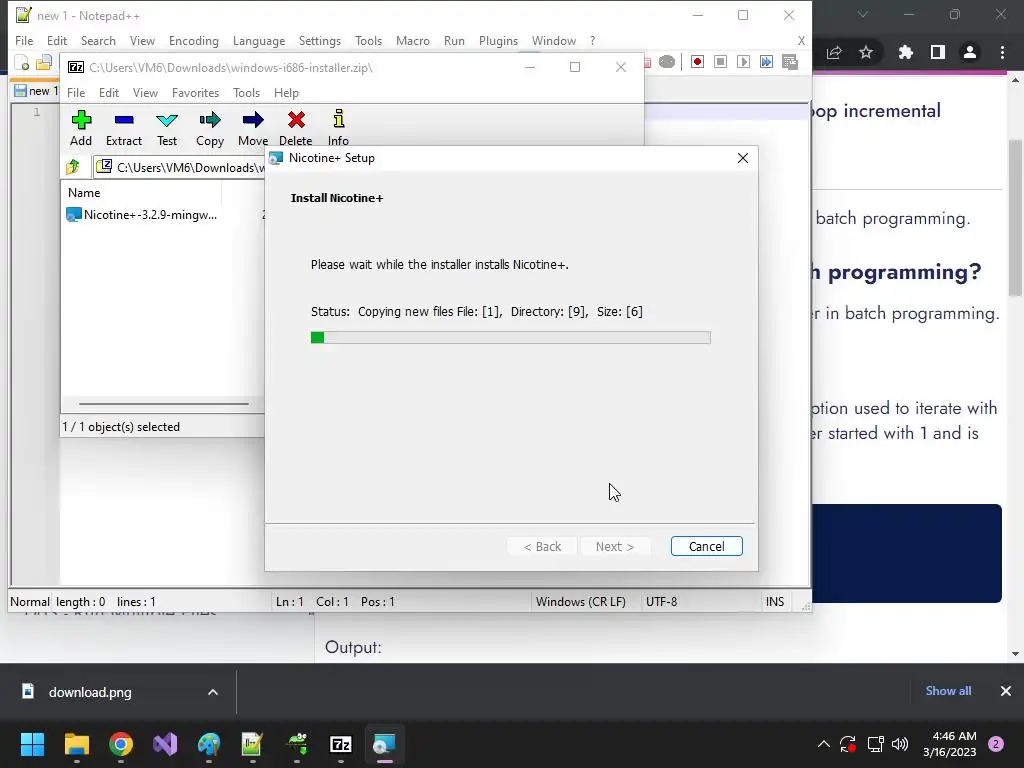
Task: Click the Nicotine+ install progress bar
Action: pyautogui.click(x=511, y=338)
